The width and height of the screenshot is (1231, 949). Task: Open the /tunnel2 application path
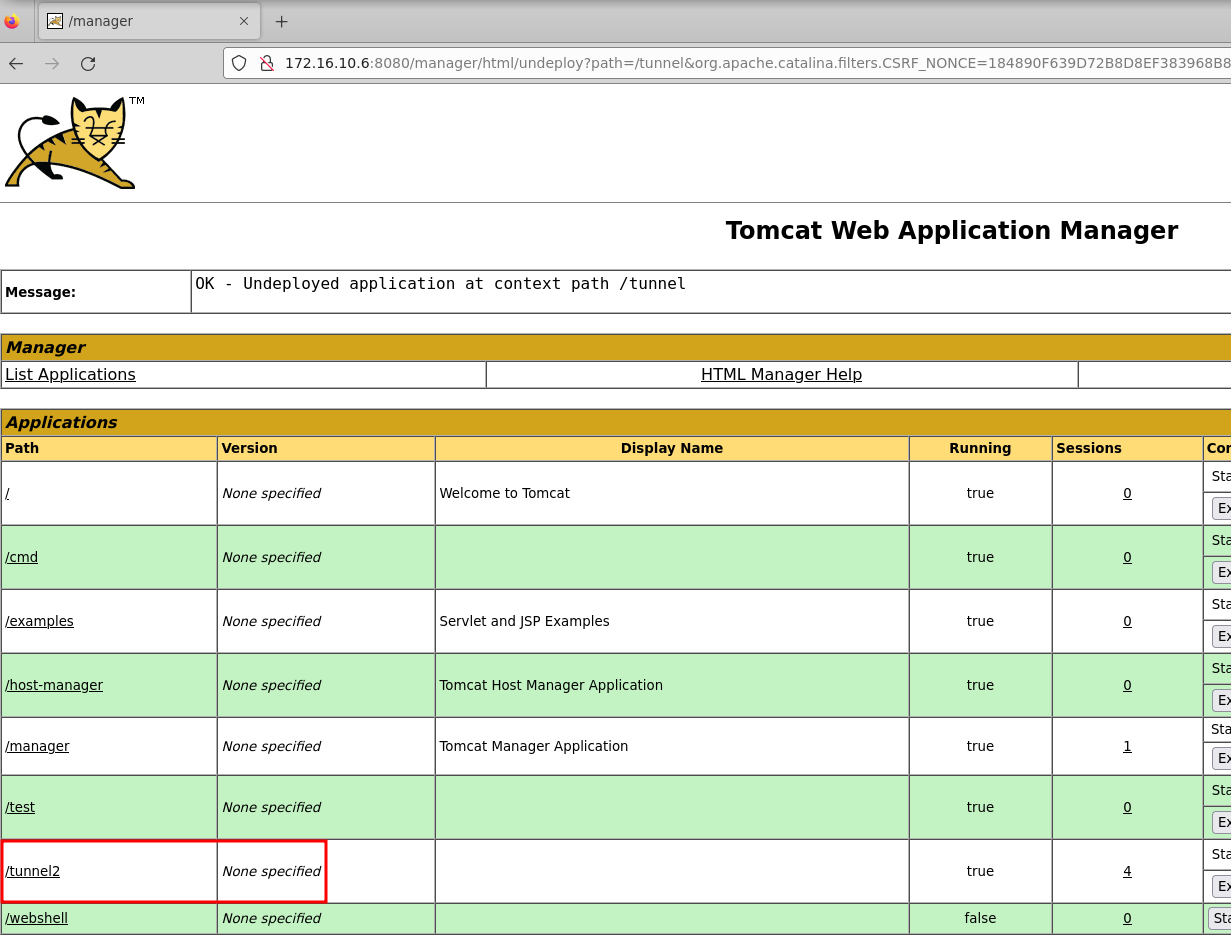click(x=33, y=871)
